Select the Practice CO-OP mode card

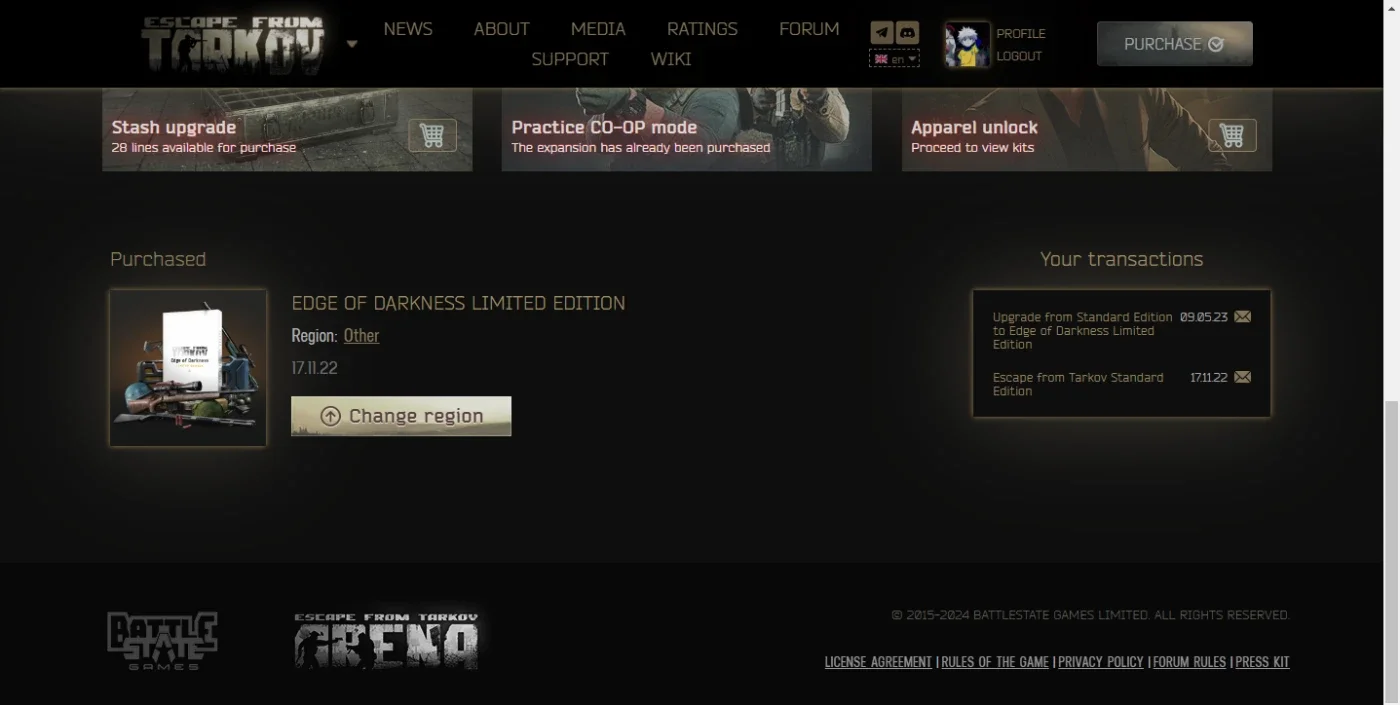686,129
